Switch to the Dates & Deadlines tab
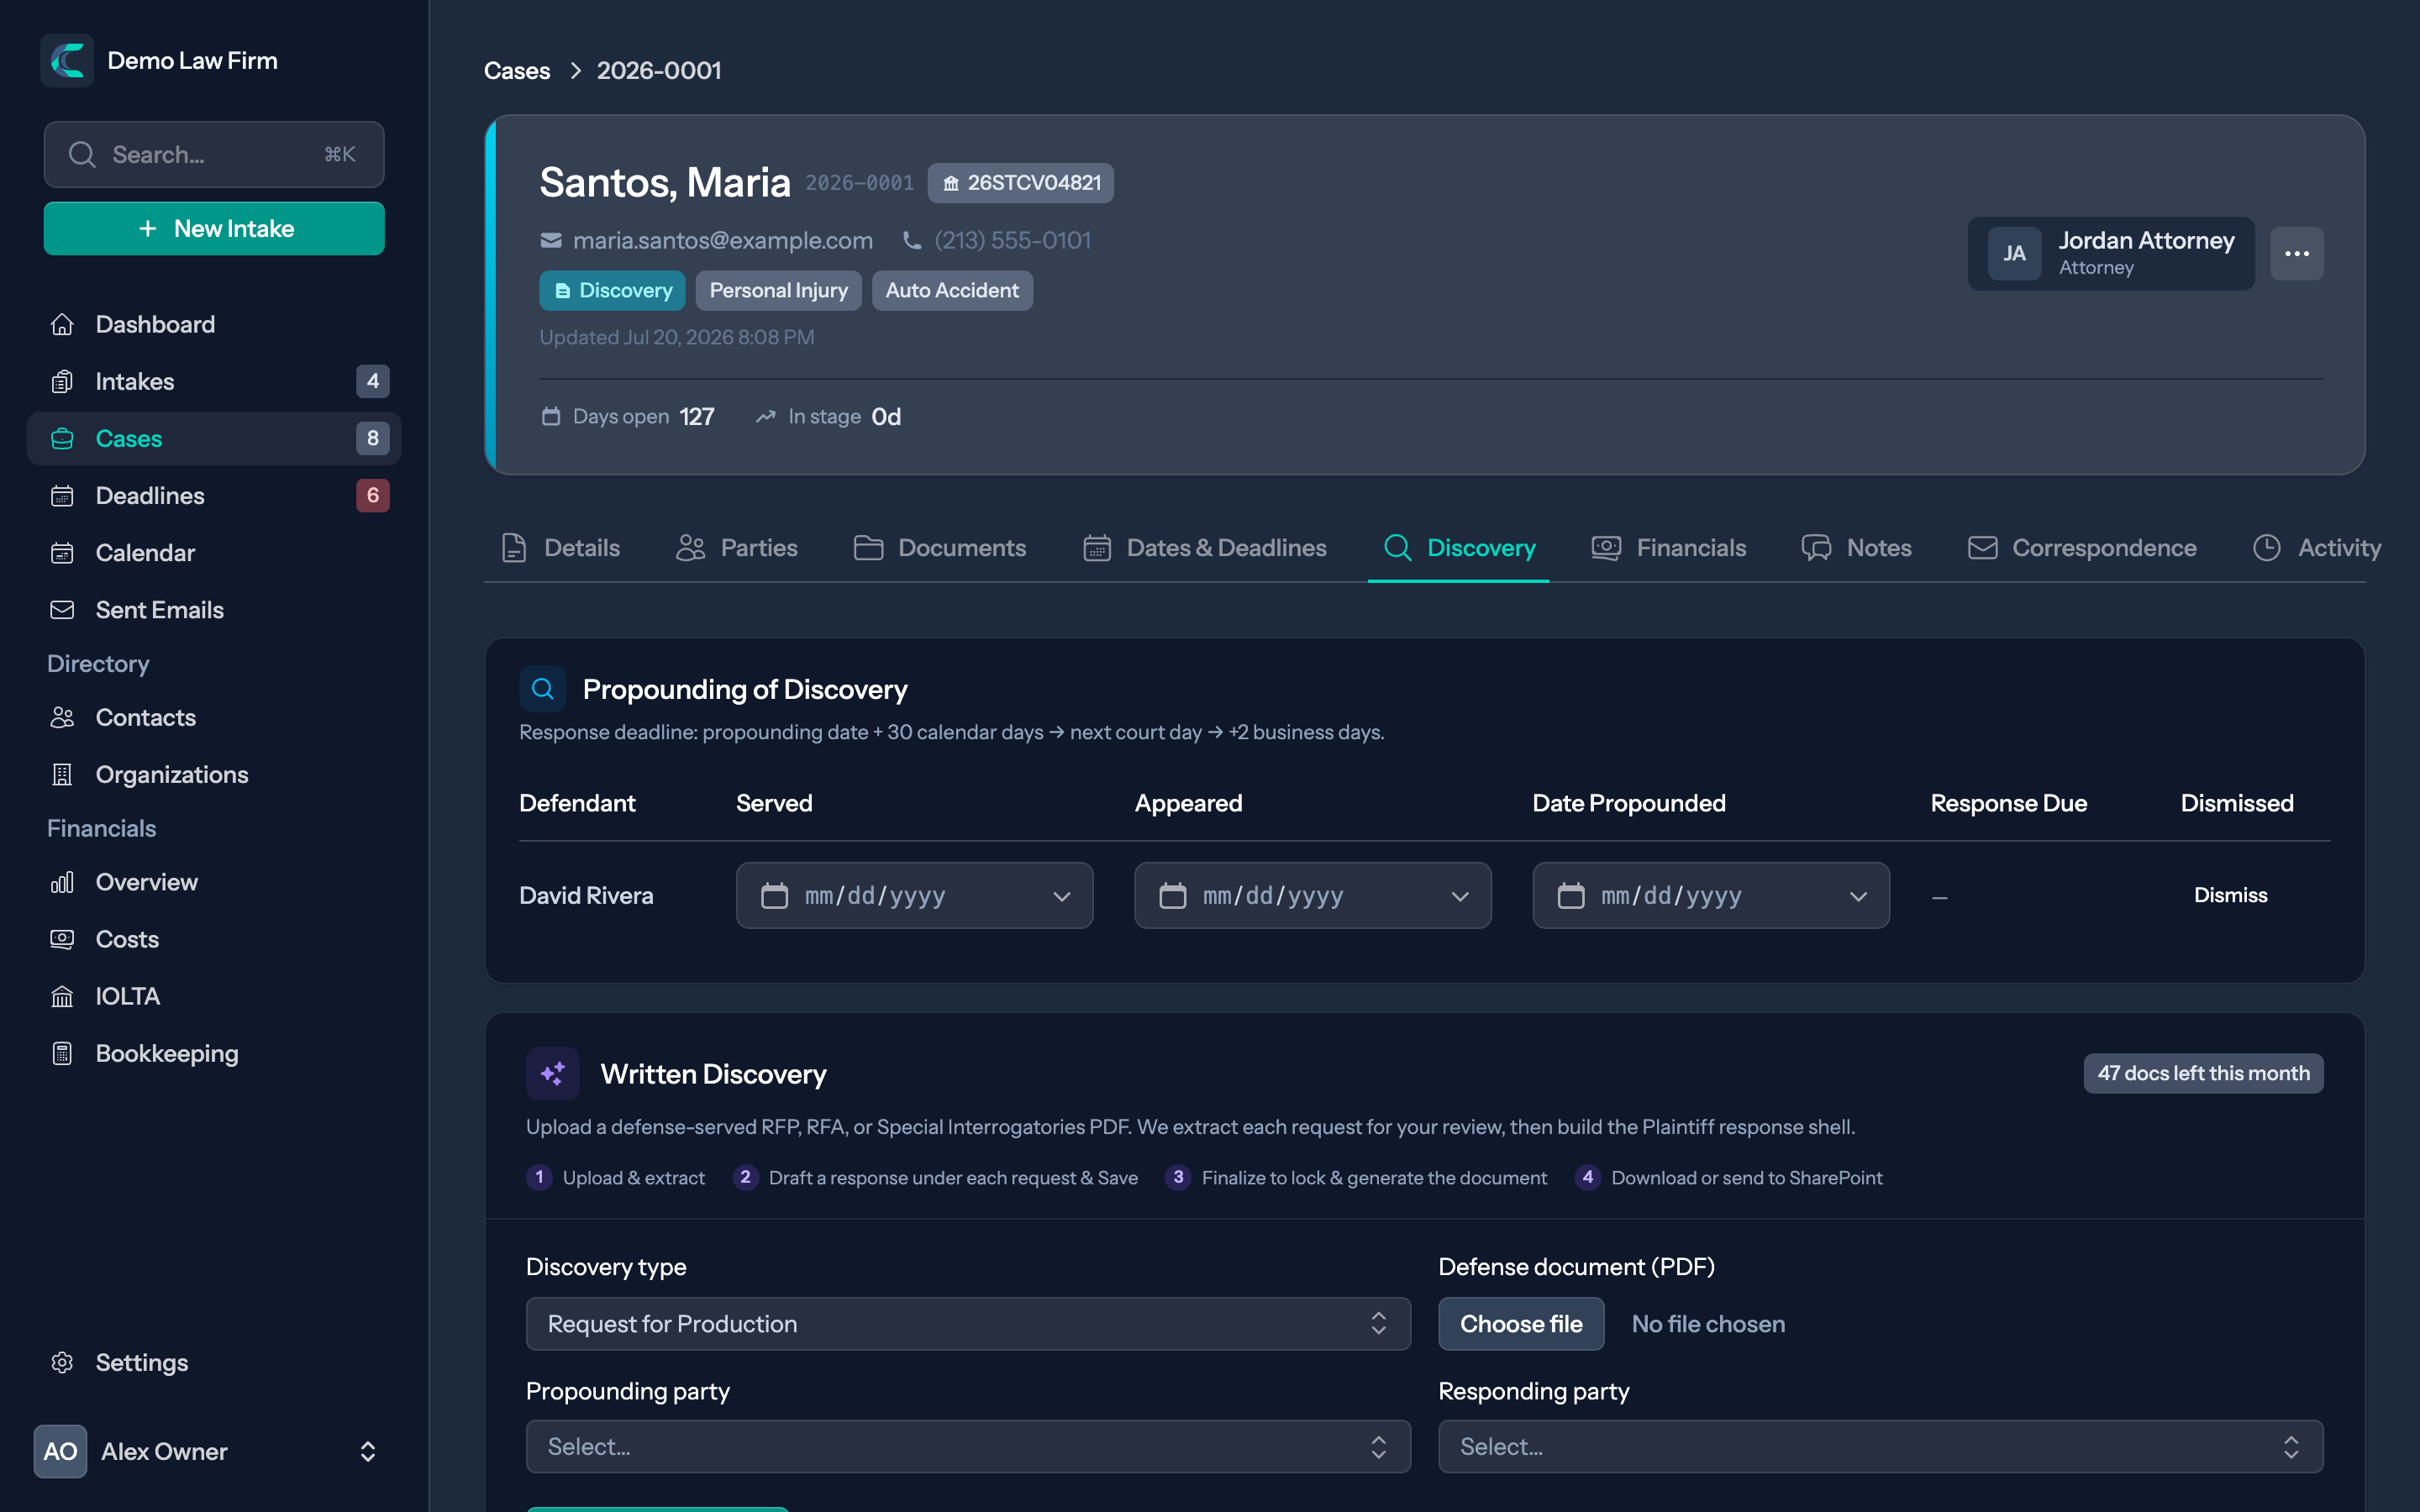 (x=1205, y=548)
